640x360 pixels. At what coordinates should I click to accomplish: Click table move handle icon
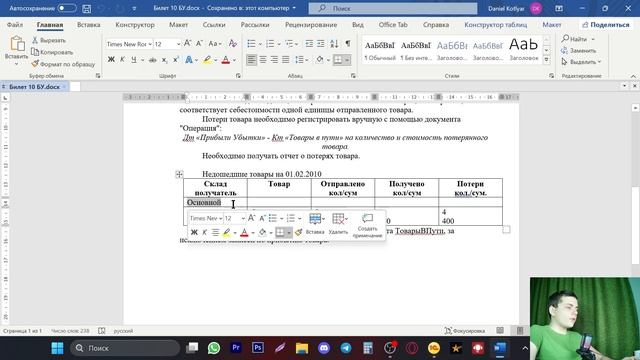pyautogui.click(x=179, y=174)
